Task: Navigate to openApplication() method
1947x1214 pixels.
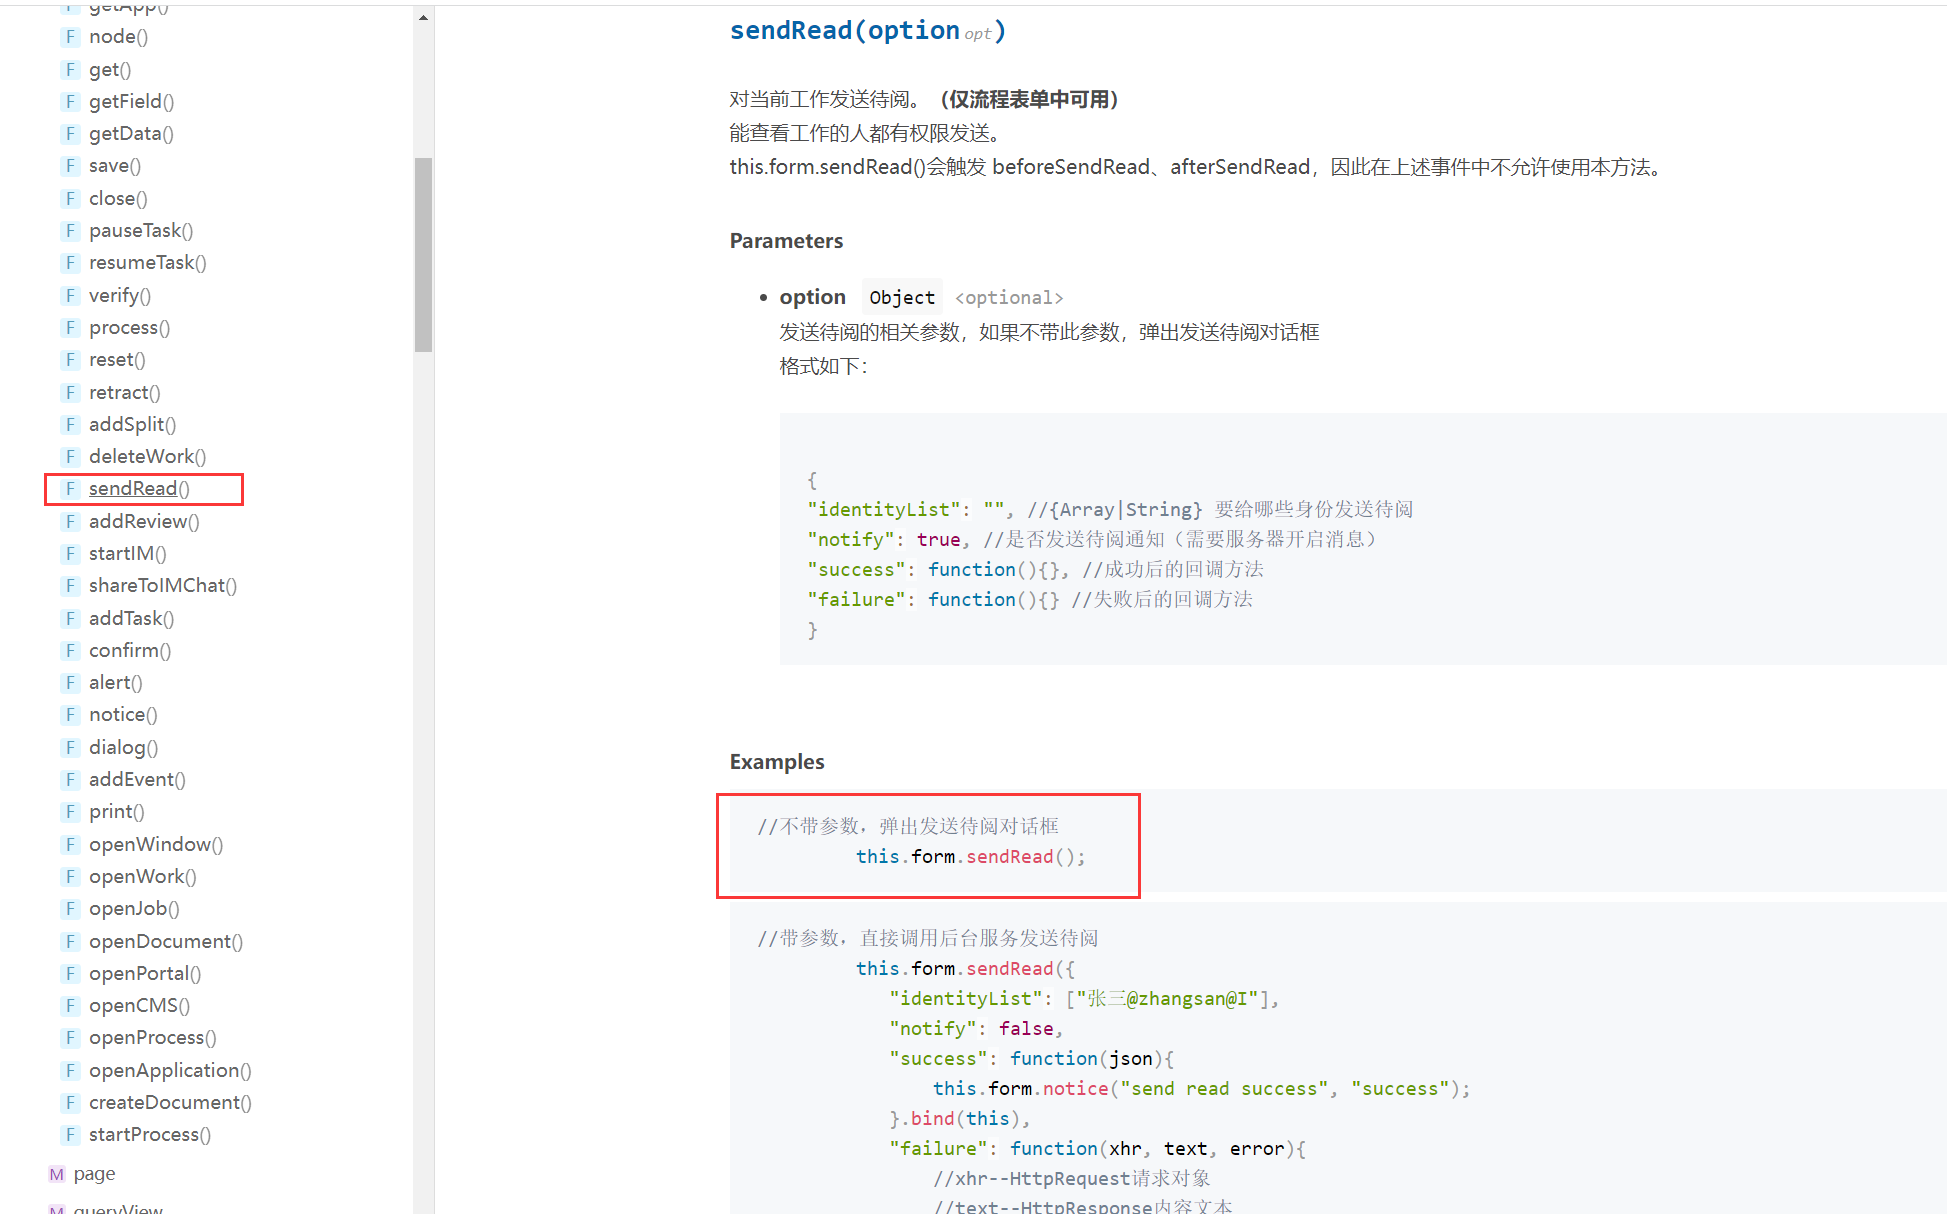Action: [x=170, y=1071]
